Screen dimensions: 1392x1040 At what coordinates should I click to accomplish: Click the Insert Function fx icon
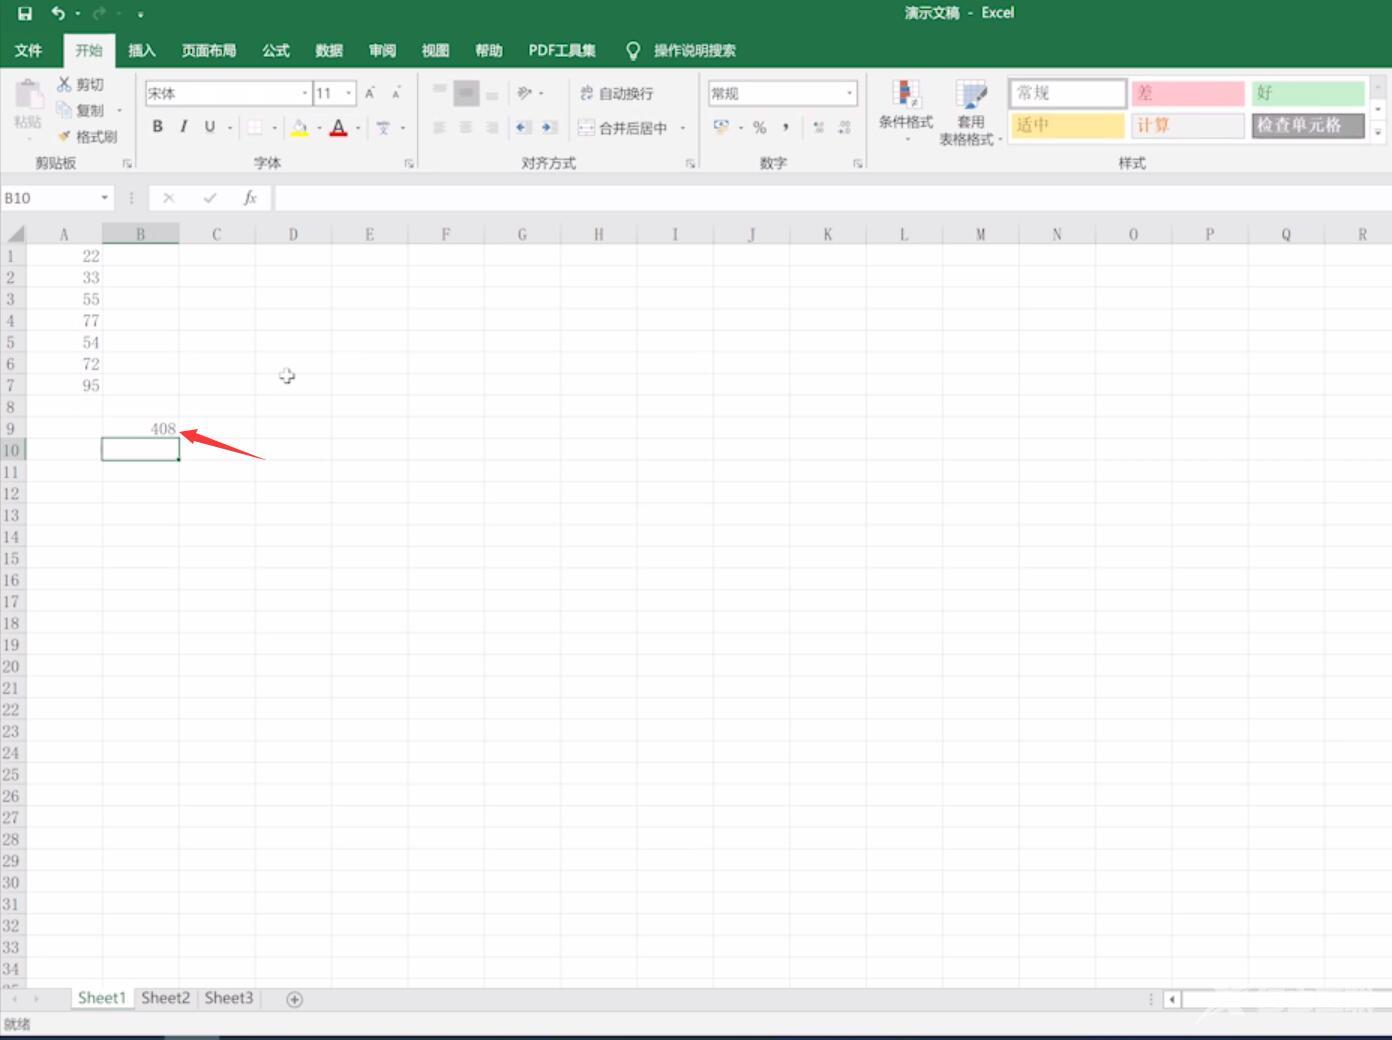coord(250,198)
